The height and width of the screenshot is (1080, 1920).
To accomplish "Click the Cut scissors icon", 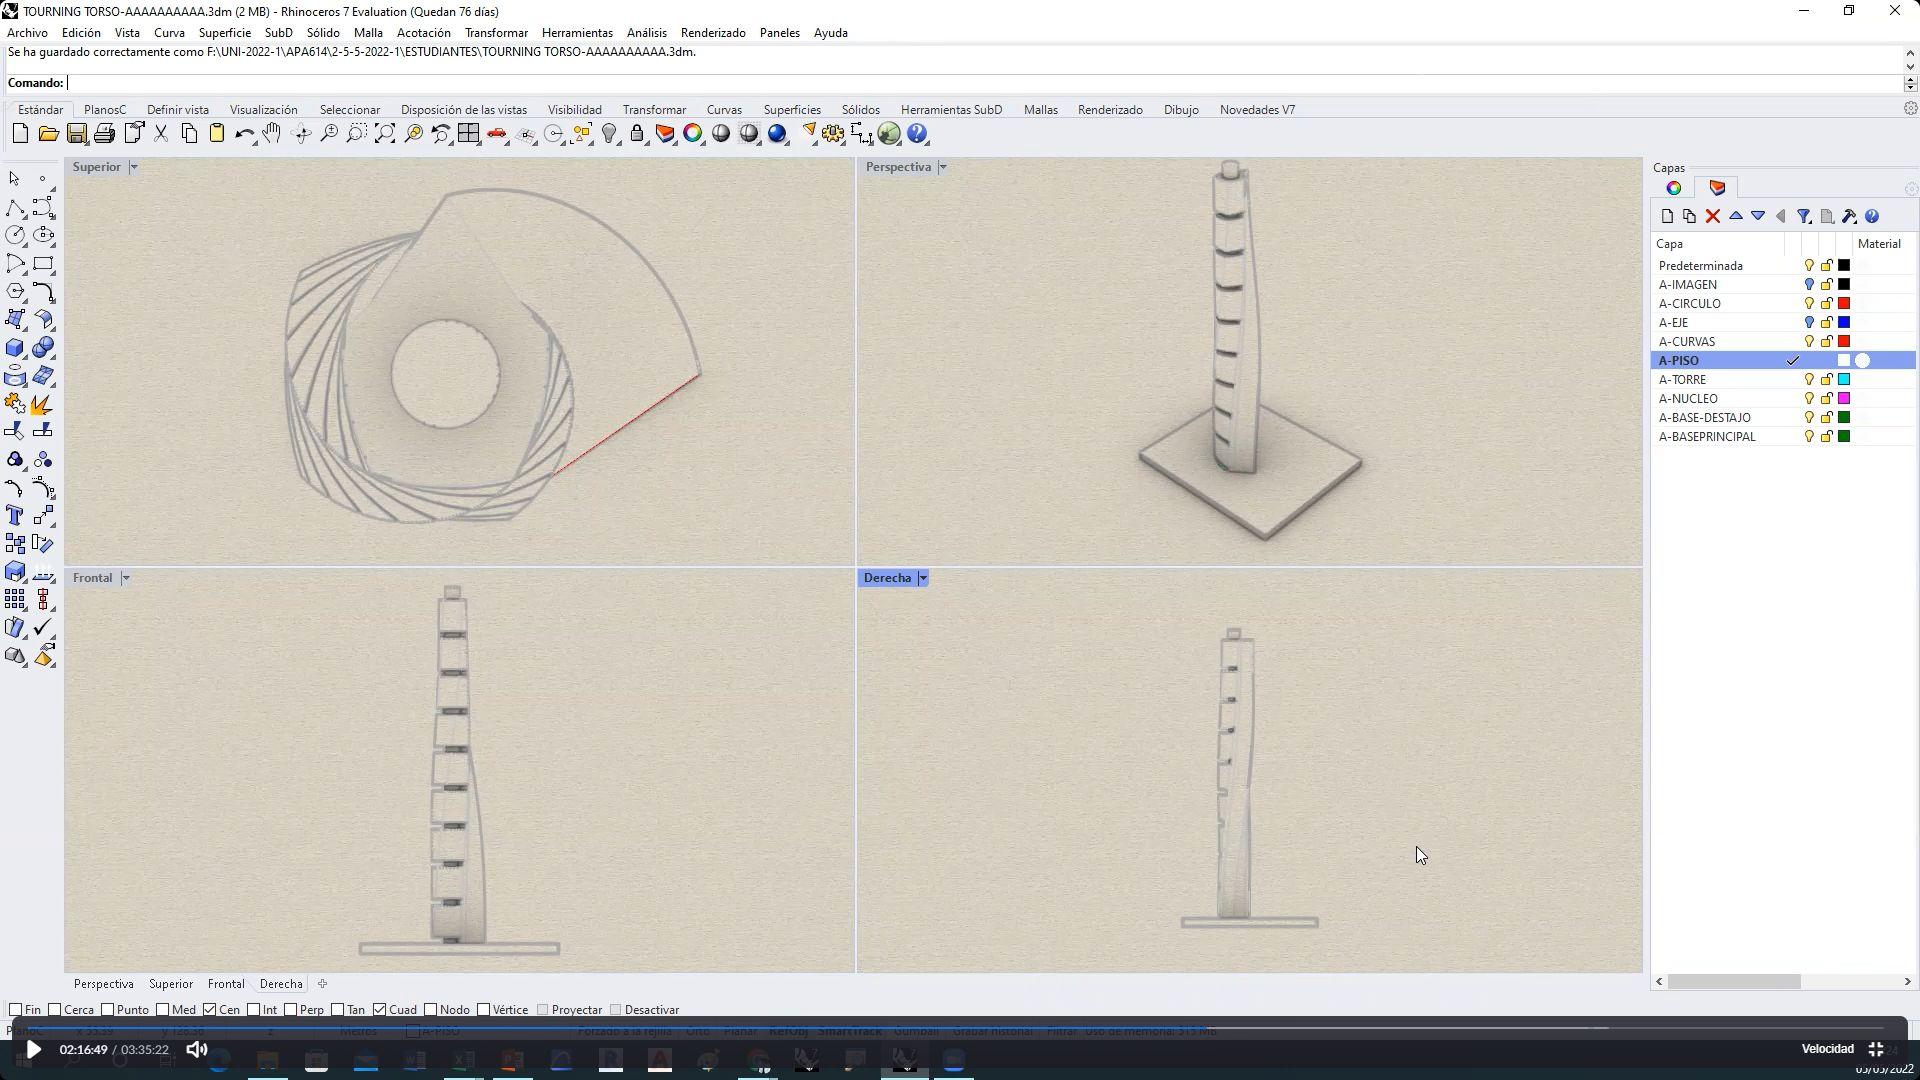I will (x=161, y=134).
